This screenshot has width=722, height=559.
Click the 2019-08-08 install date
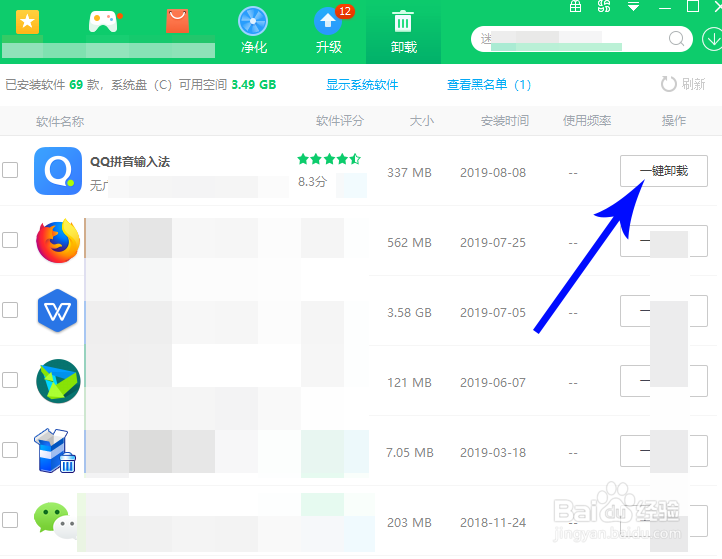(493, 173)
